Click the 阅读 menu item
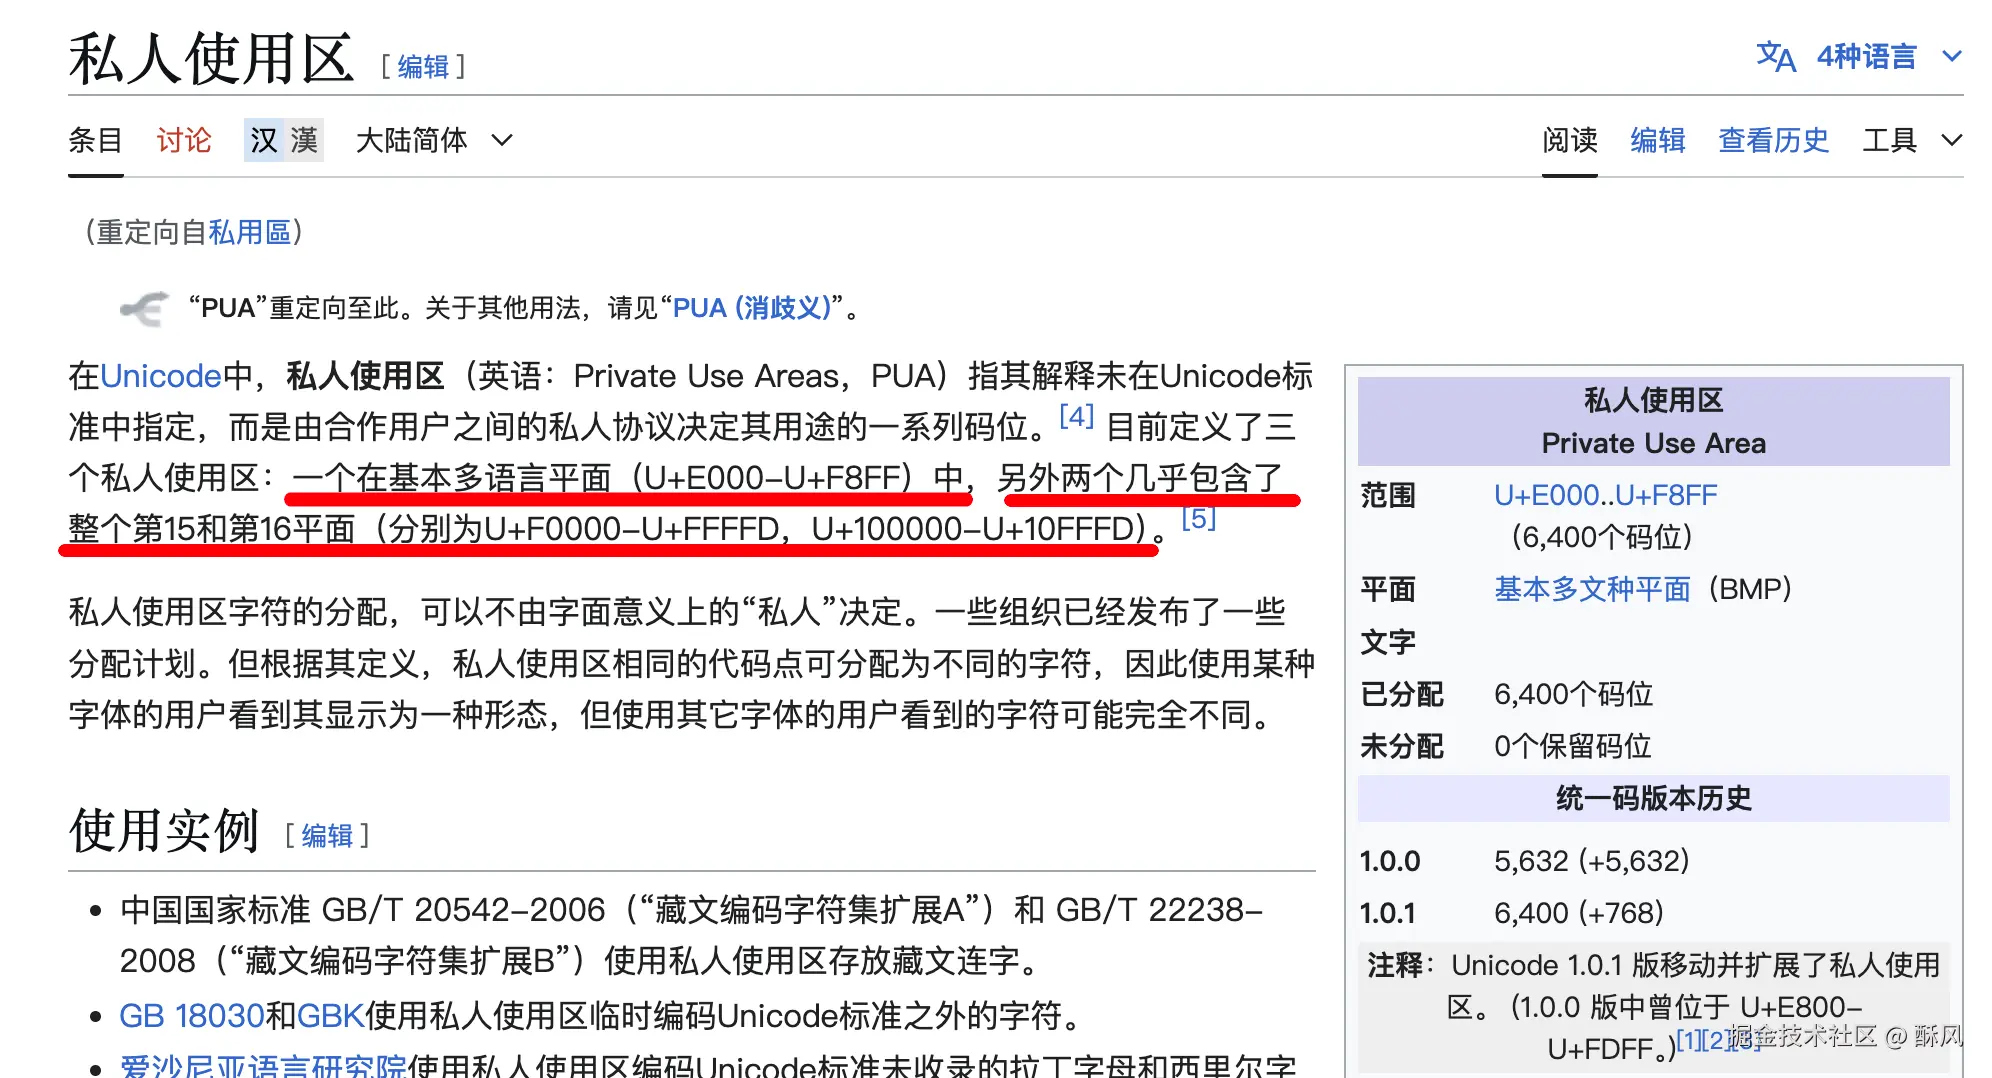Screen dimensions: 1992x1078 coord(1569,140)
